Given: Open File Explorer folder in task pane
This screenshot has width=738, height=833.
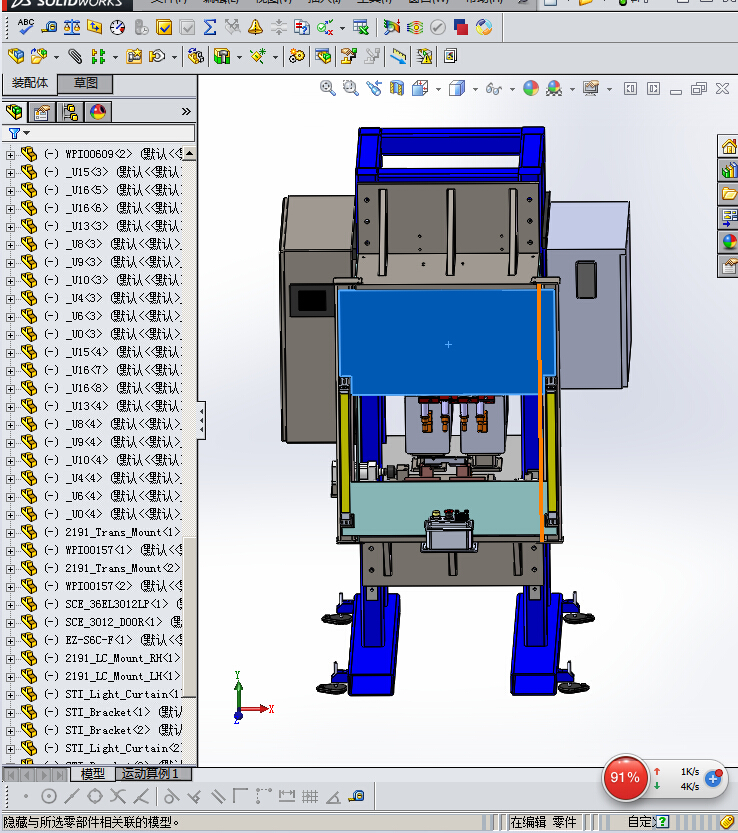Looking at the screenshot, I should click(x=728, y=194).
